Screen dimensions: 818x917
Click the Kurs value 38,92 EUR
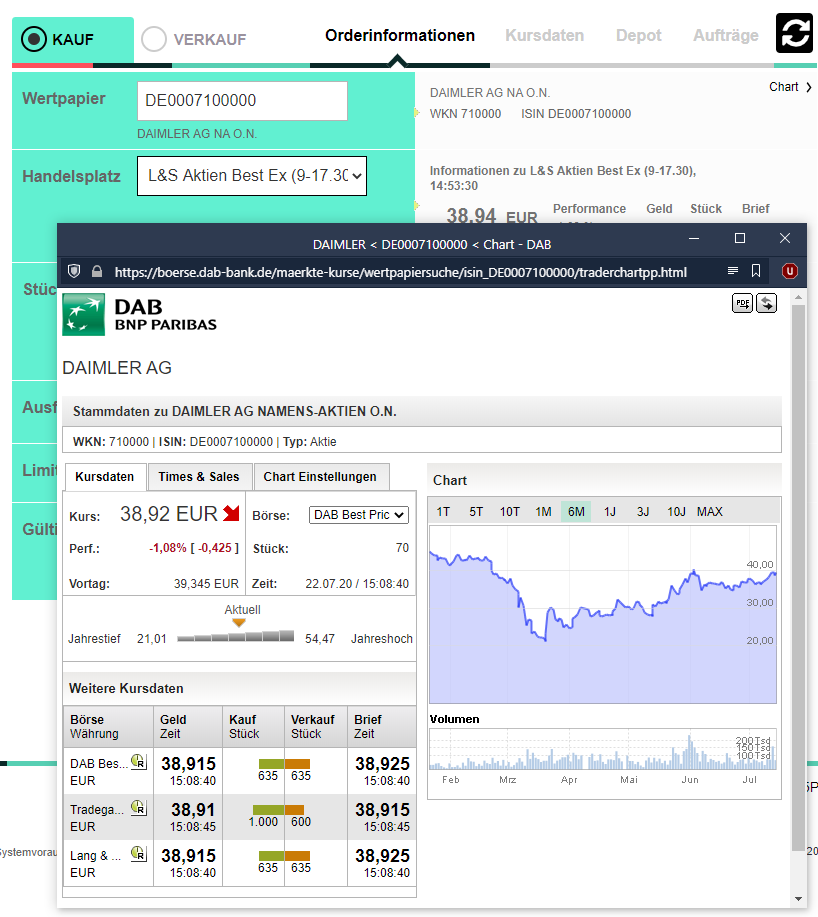(169, 514)
